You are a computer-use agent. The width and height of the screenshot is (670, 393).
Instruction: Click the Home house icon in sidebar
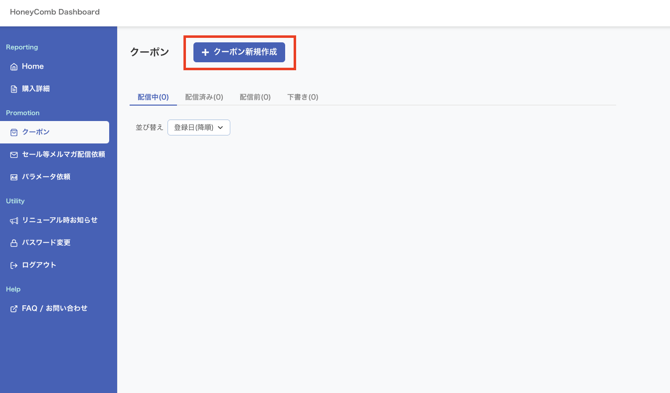click(x=14, y=67)
